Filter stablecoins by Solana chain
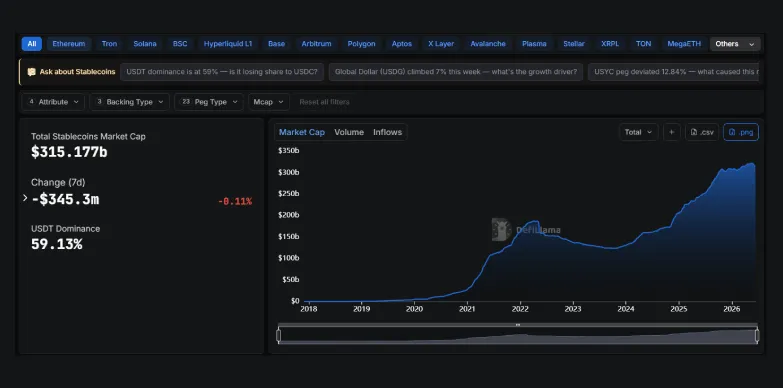This screenshot has width=783, height=388. 145,44
